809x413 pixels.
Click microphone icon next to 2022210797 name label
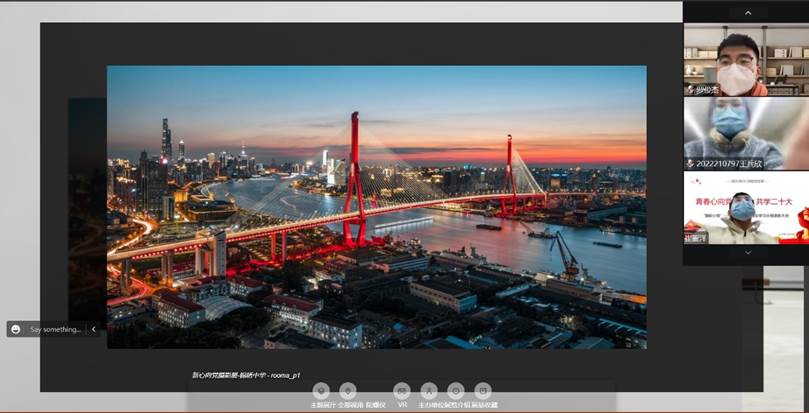[x=690, y=164]
